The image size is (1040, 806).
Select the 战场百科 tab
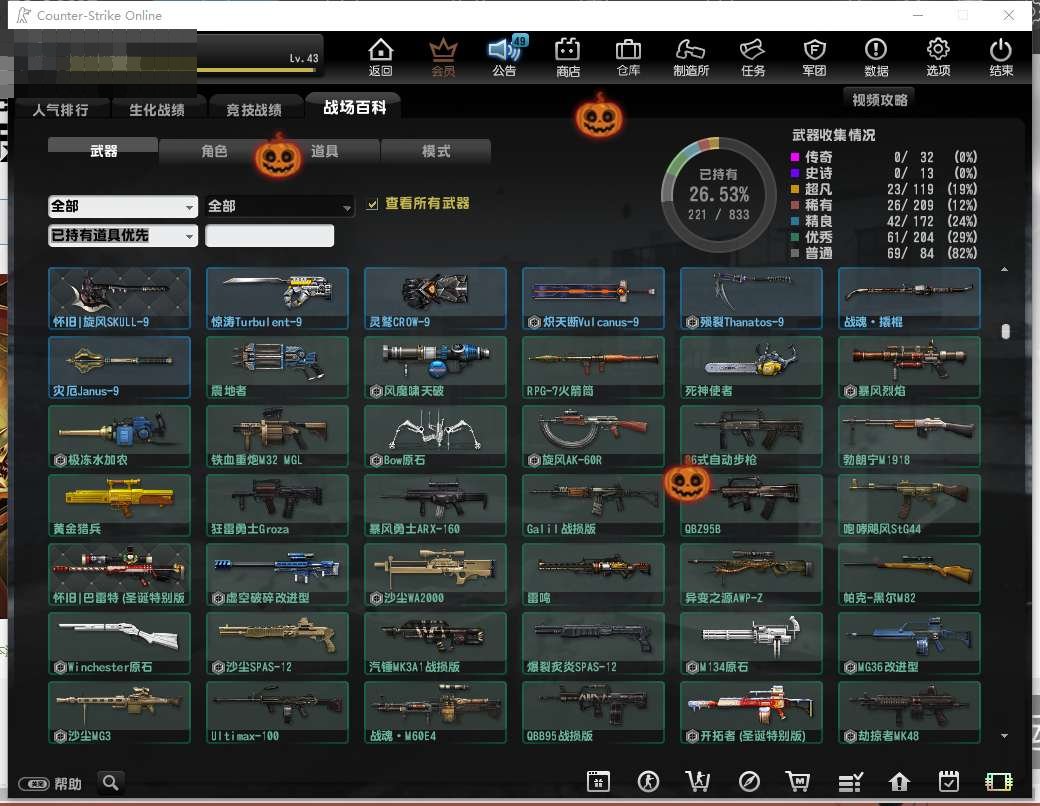point(354,107)
